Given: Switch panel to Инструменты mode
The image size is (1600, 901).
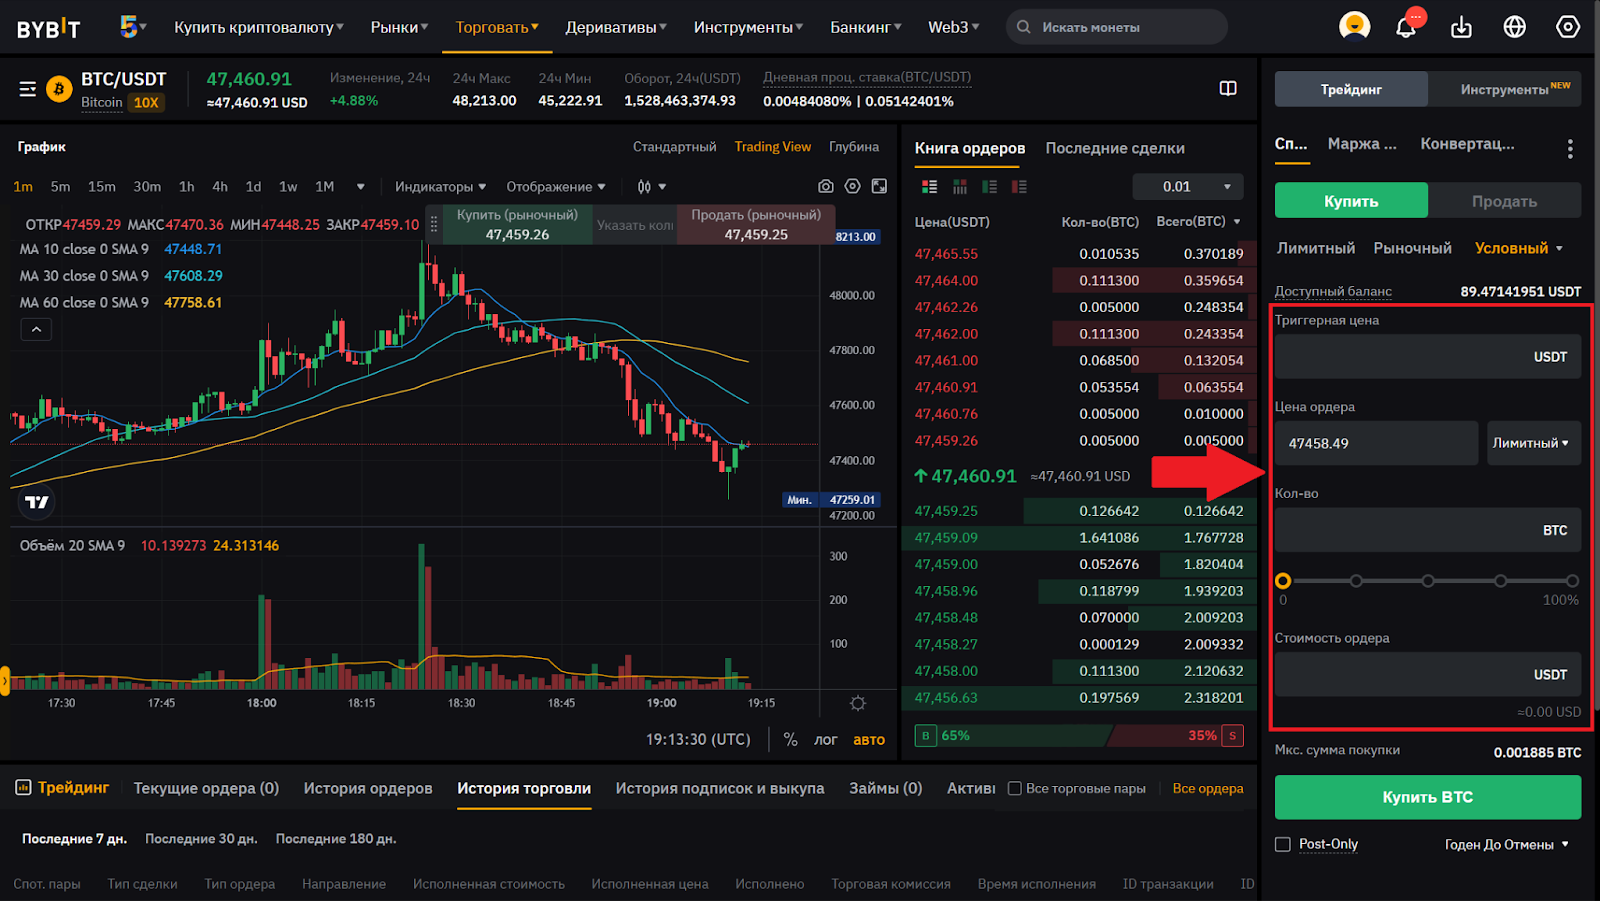Looking at the screenshot, I should (x=1505, y=89).
